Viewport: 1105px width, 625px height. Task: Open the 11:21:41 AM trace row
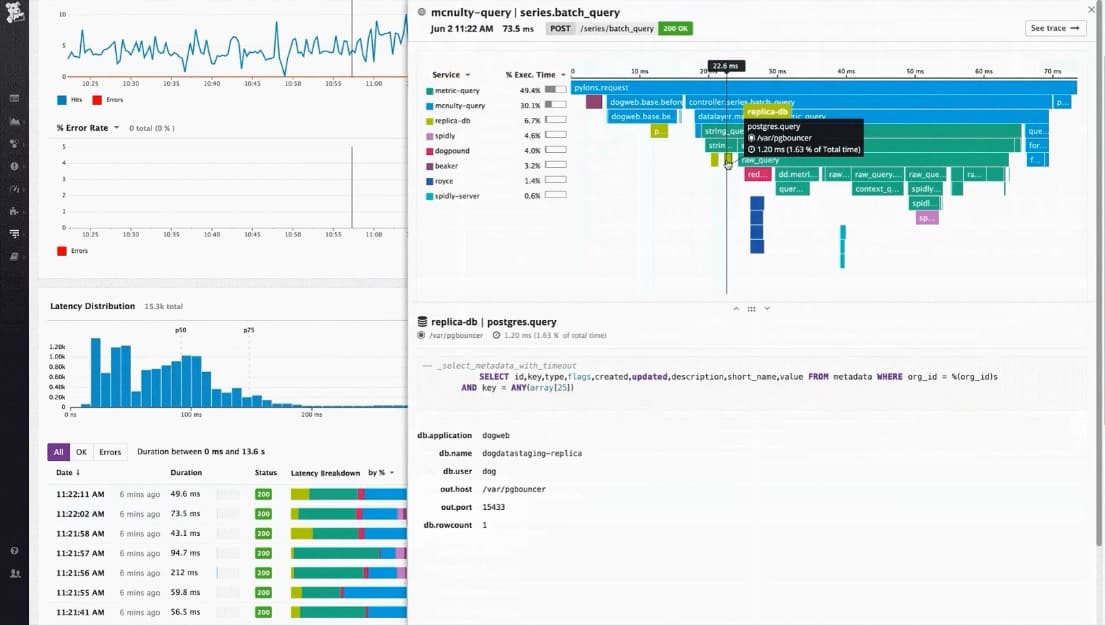click(x=228, y=612)
